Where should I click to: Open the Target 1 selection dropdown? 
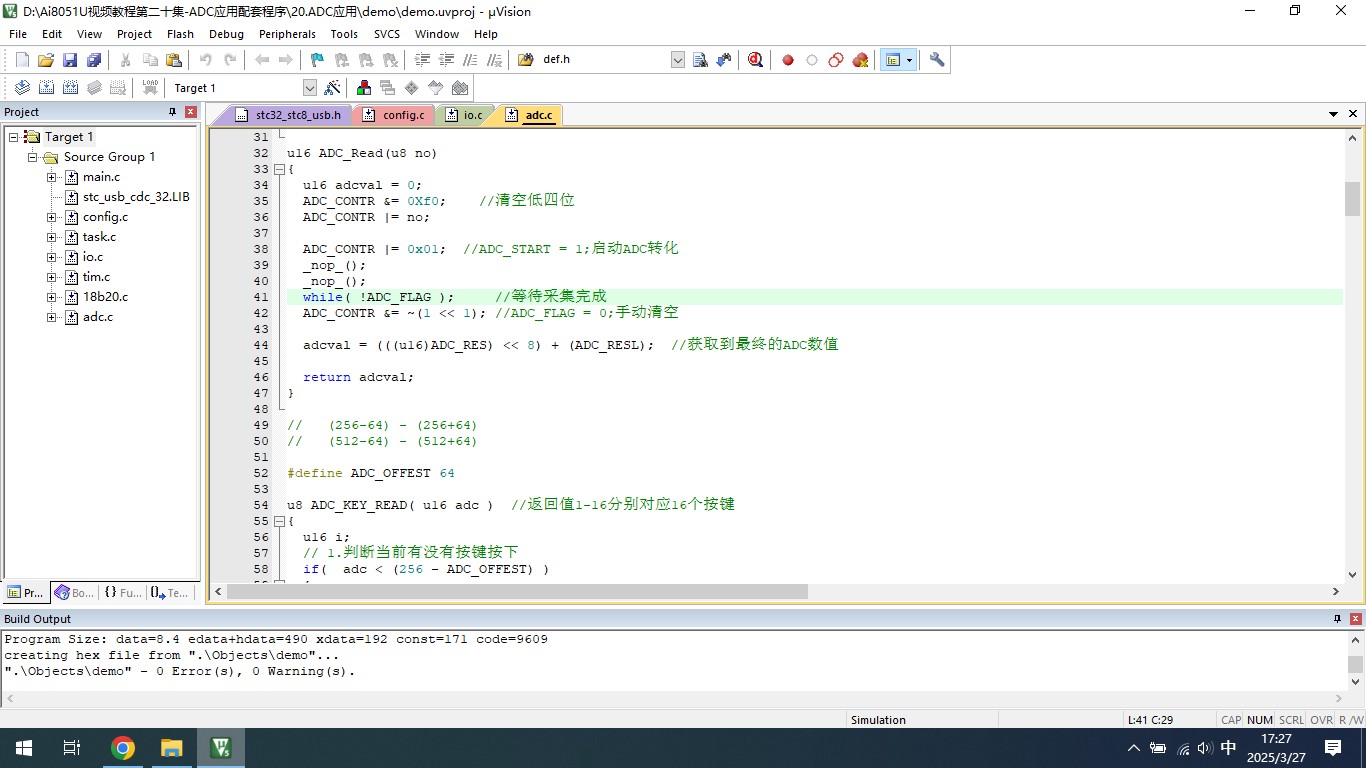coord(309,88)
